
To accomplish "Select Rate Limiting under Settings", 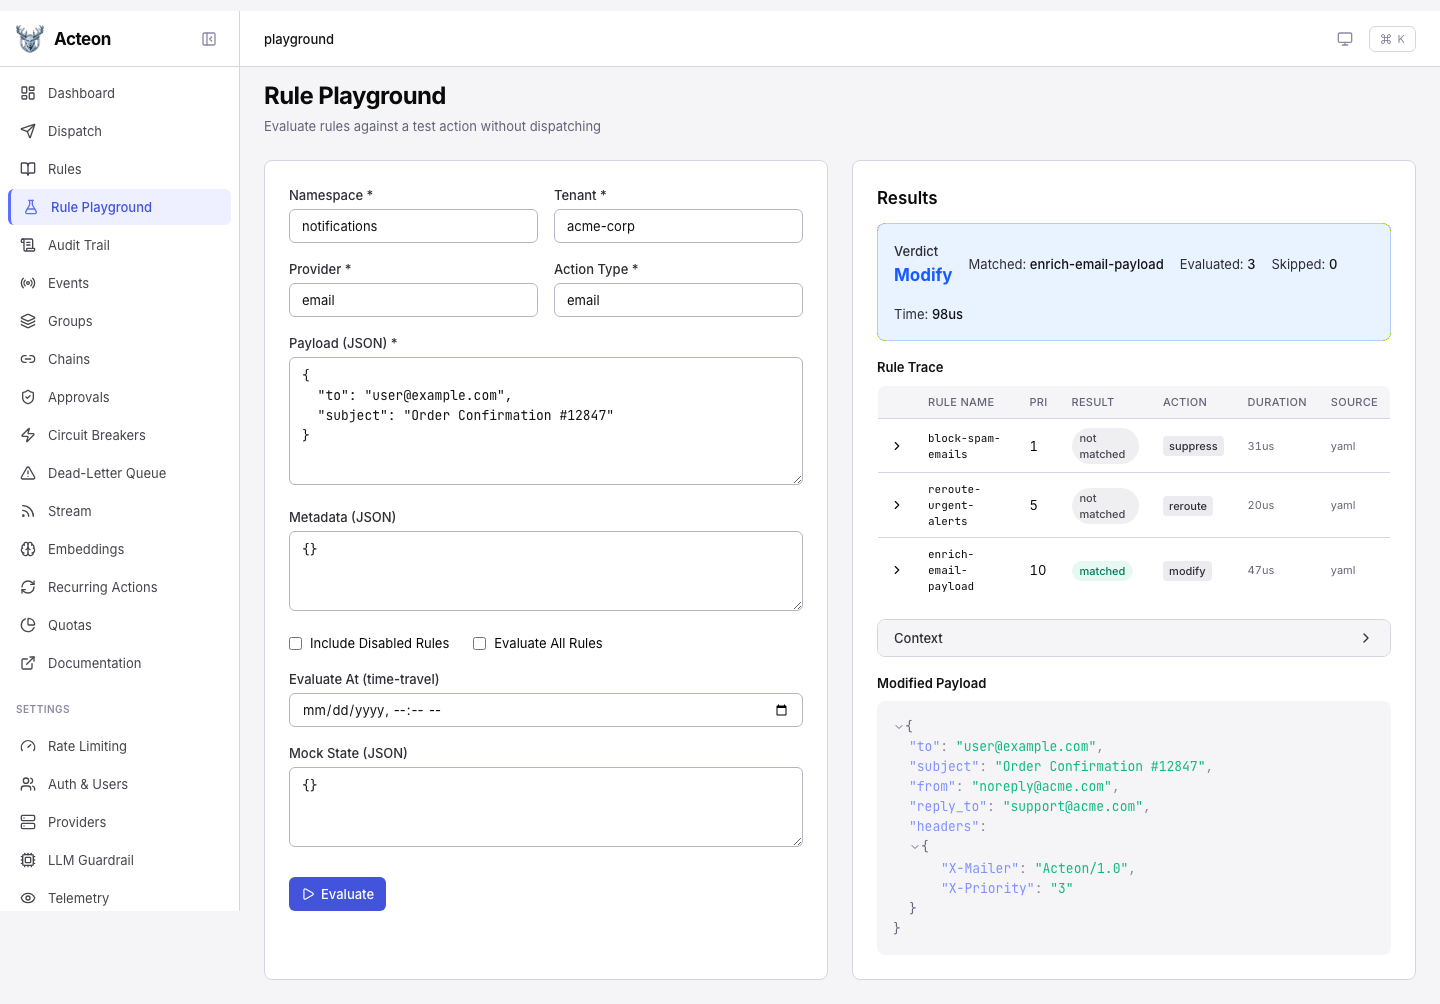I will coord(87,746).
